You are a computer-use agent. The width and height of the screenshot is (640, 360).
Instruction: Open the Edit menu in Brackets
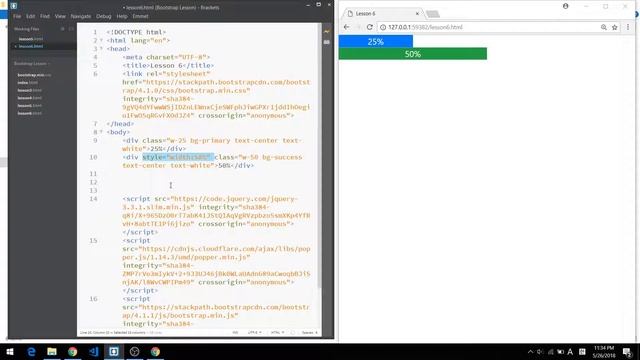[31, 16]
